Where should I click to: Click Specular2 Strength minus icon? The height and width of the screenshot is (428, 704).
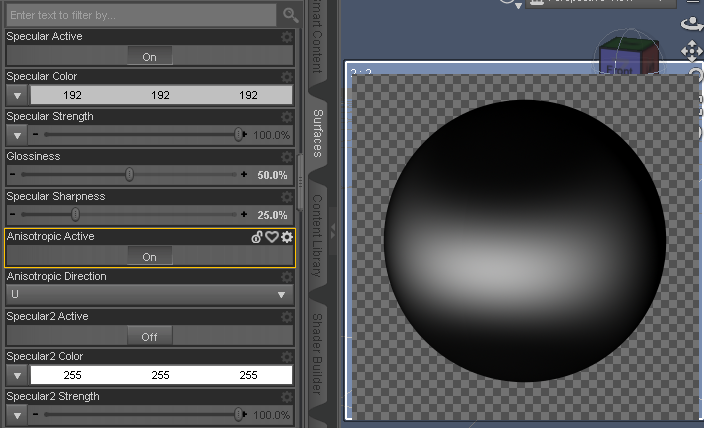35,414
